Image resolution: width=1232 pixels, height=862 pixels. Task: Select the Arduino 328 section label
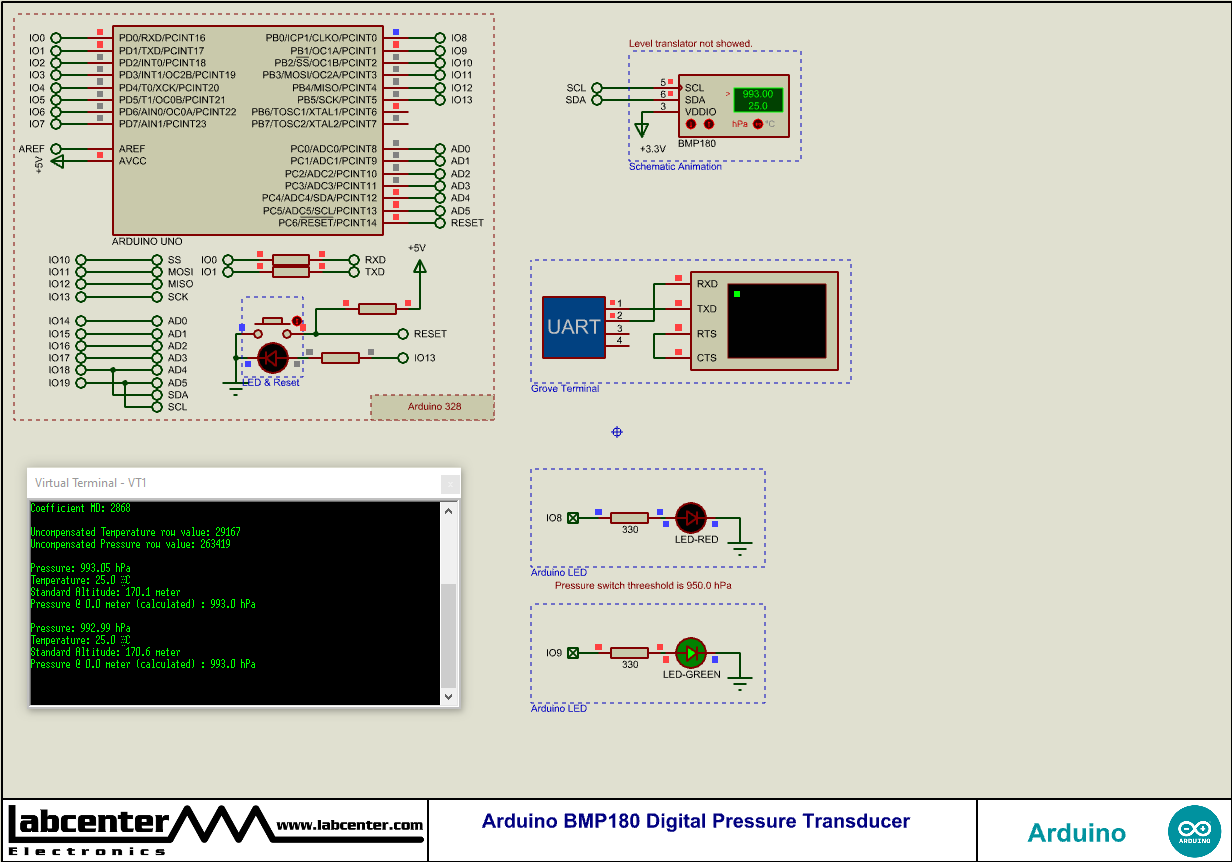tap(432, 406)
